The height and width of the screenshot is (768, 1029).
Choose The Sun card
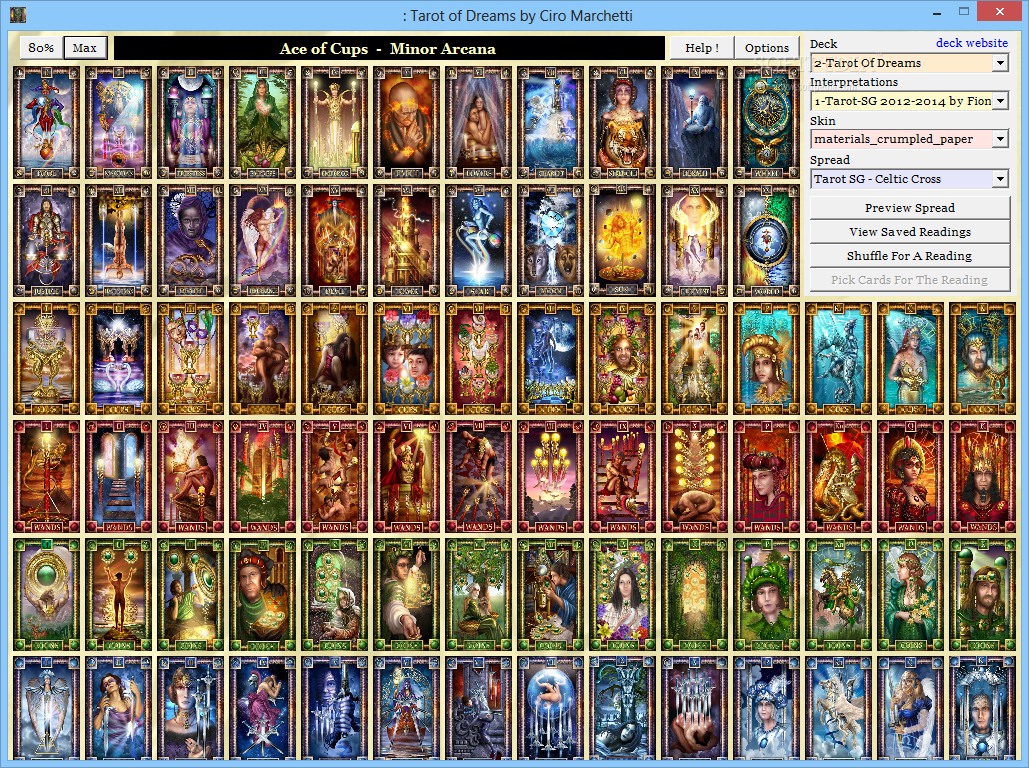point(623,240)
